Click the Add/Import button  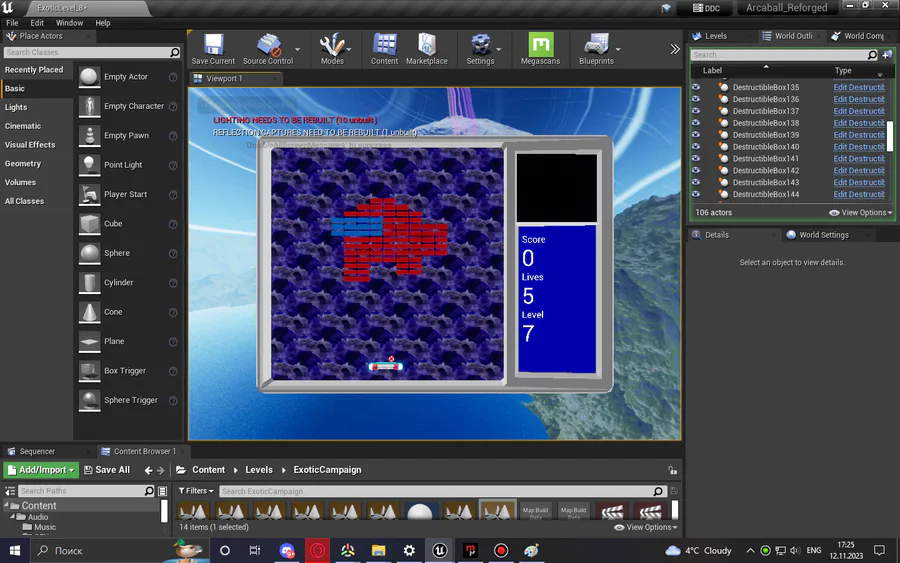[41, 470]
